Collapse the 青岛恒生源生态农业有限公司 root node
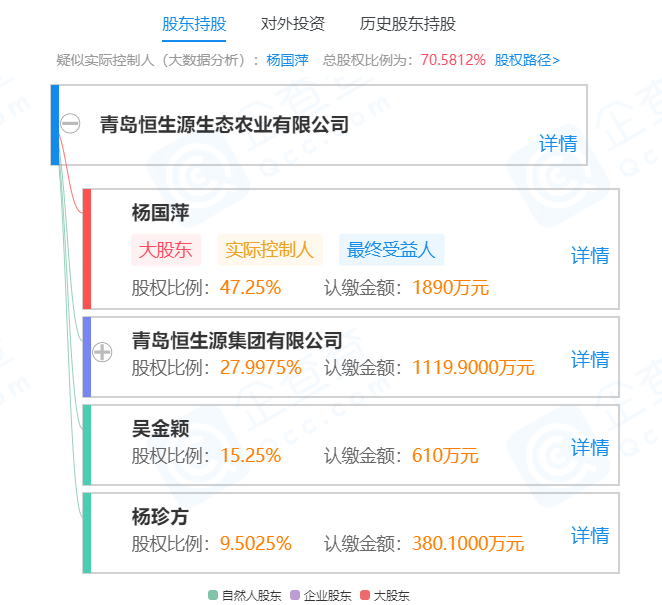The image size is (662, 605). point(70,125)
